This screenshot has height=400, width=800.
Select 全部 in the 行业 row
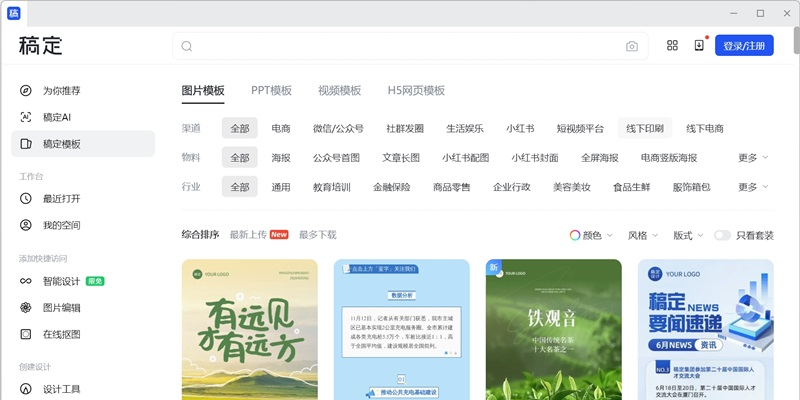240,187
